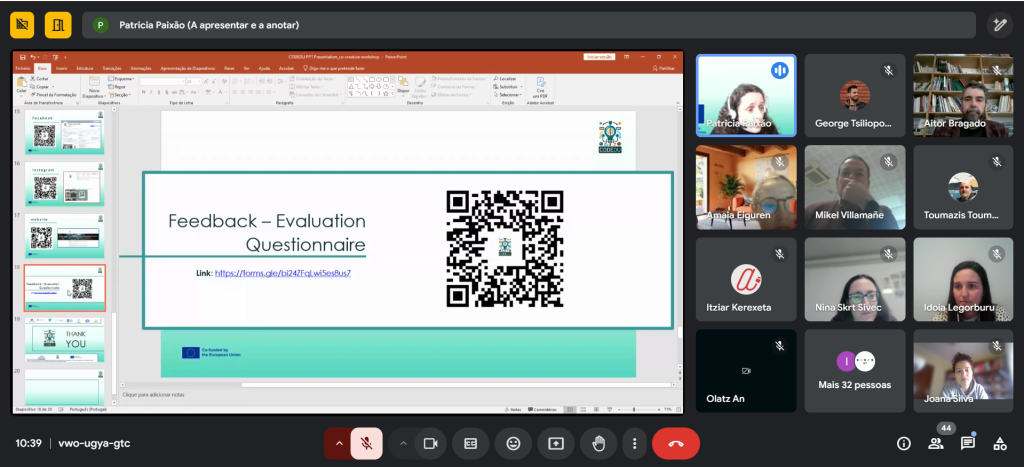
Task: Turn on closed captions
Action: pos(470,443)
